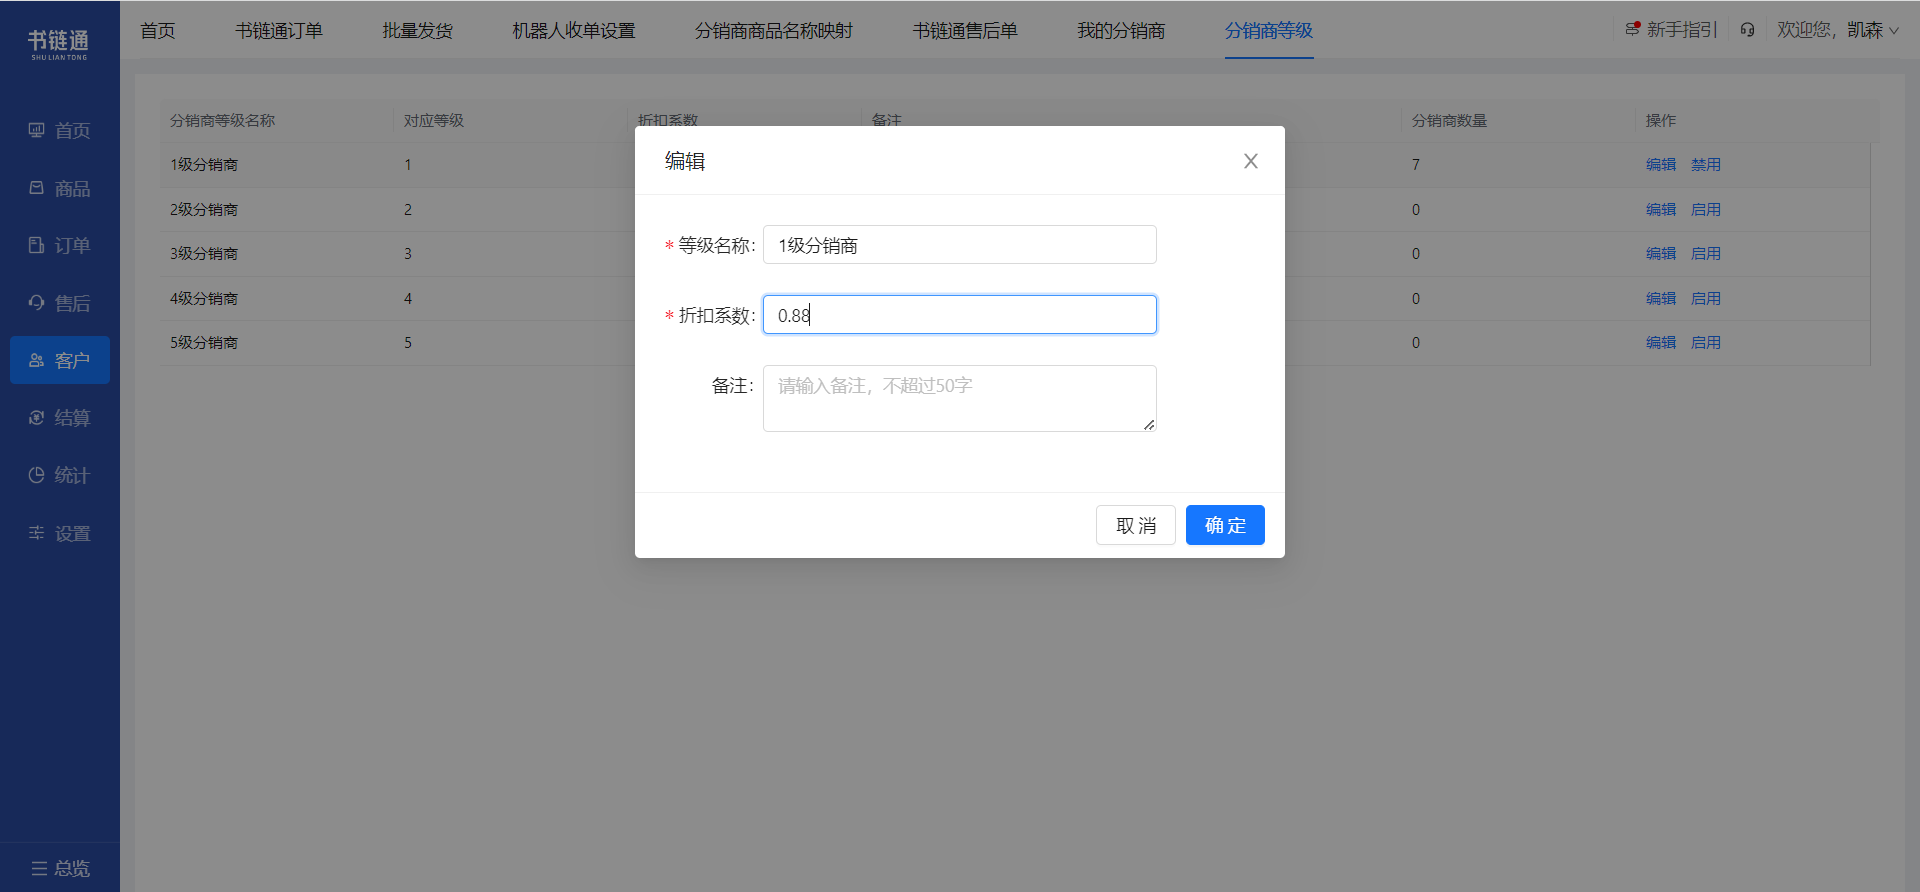
Task: Click 启用 for 5级分销商 row
Action: coord(1706,343)
